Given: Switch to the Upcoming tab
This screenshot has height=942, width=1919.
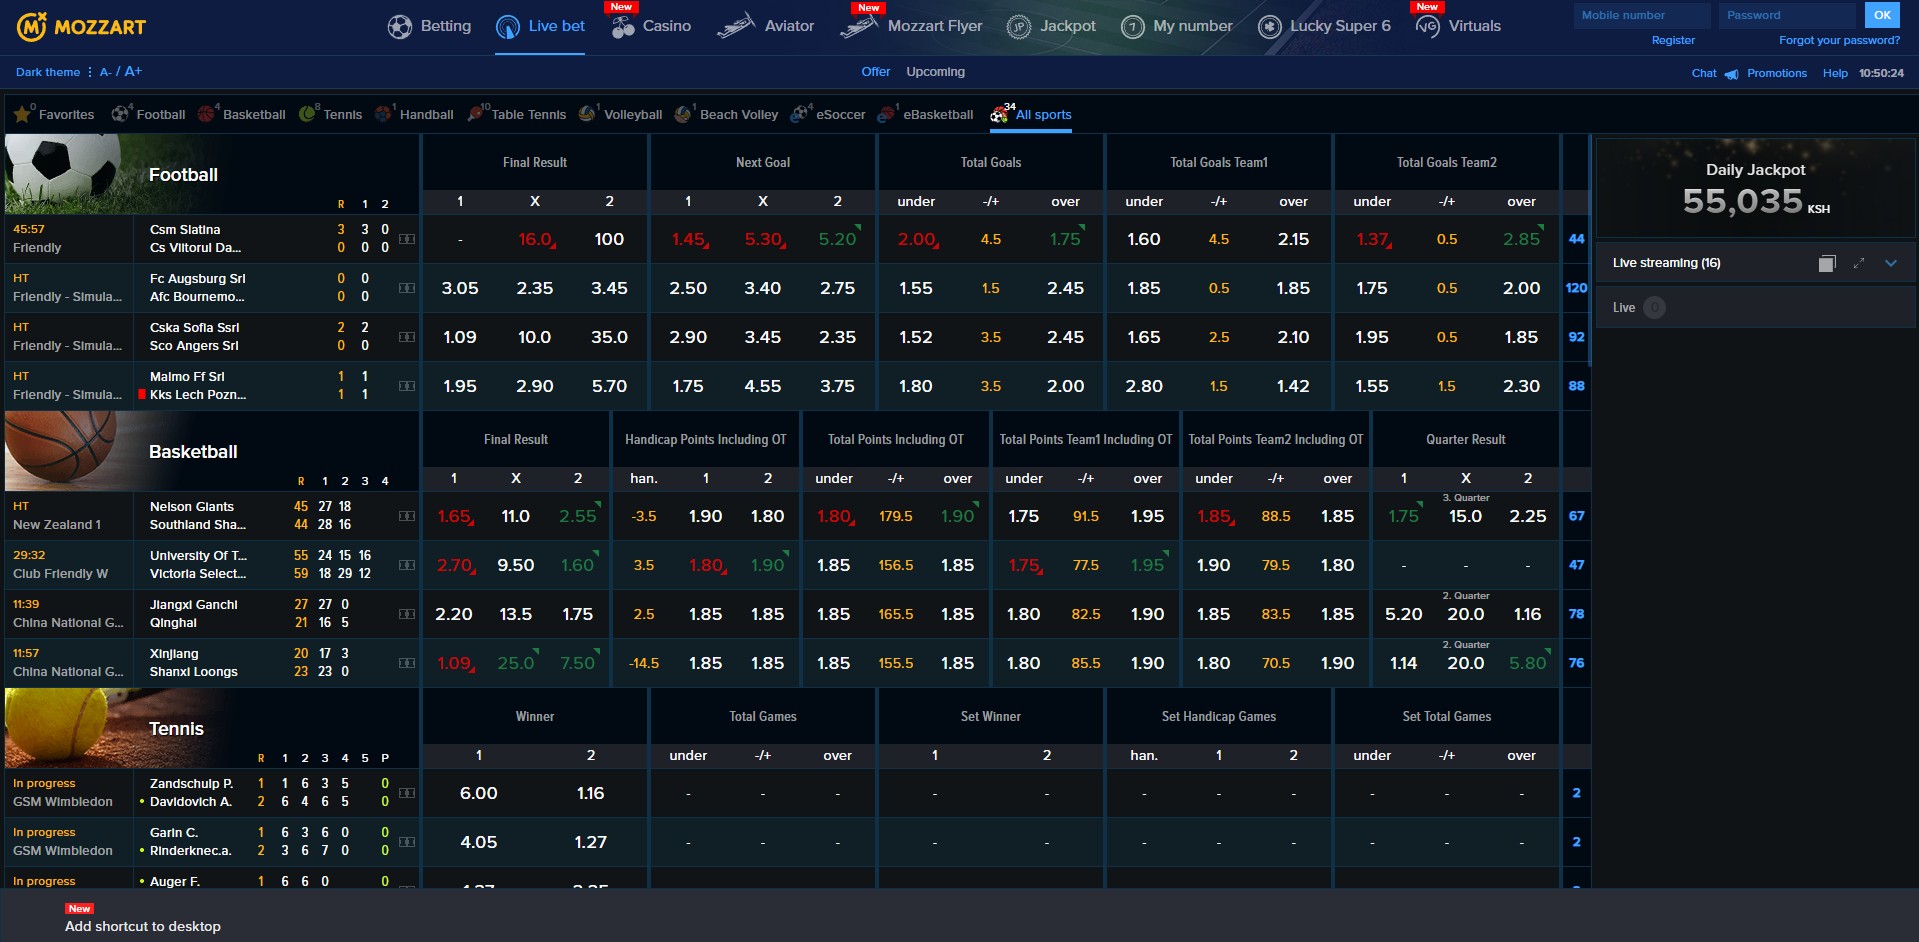Looking at the screenshot, I should [x=934, y=71].
